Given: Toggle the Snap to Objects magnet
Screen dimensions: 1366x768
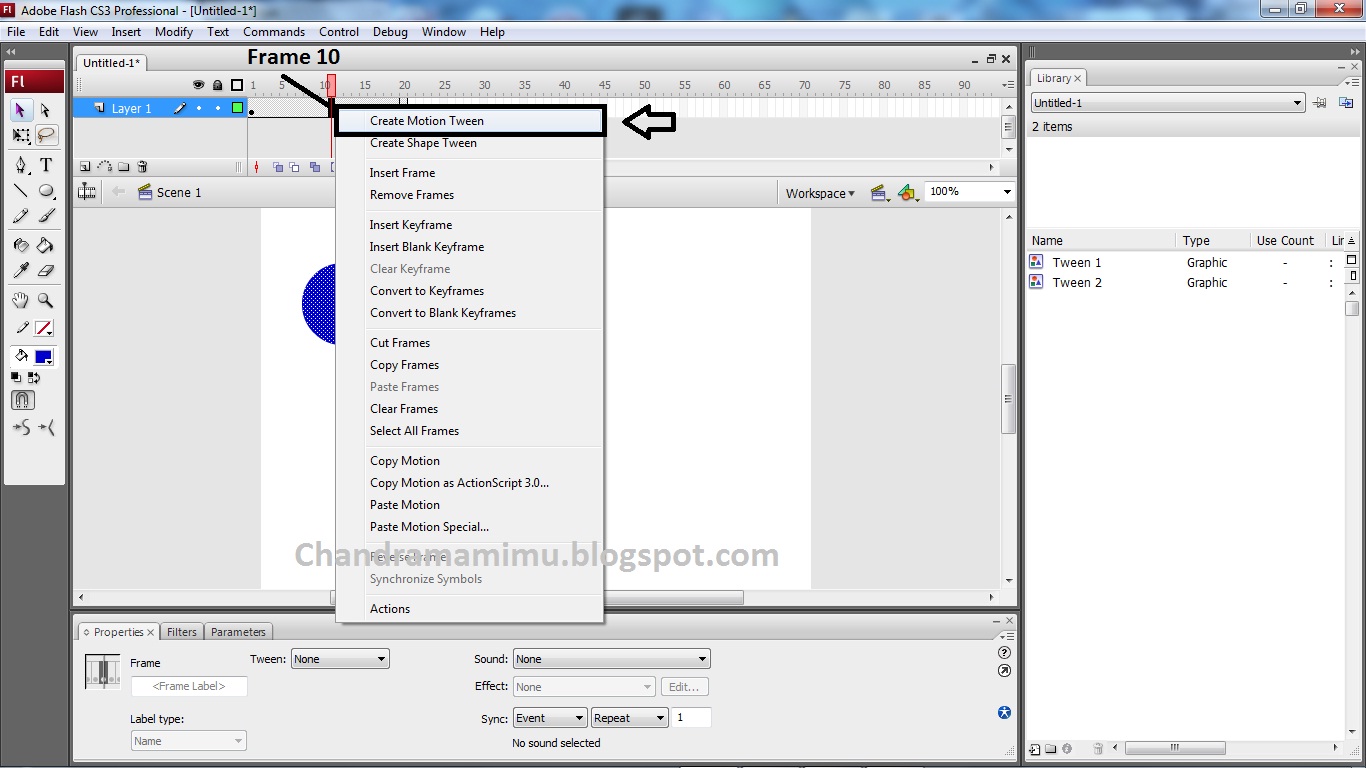Looking at the screenshot, I should pos(22,400).
